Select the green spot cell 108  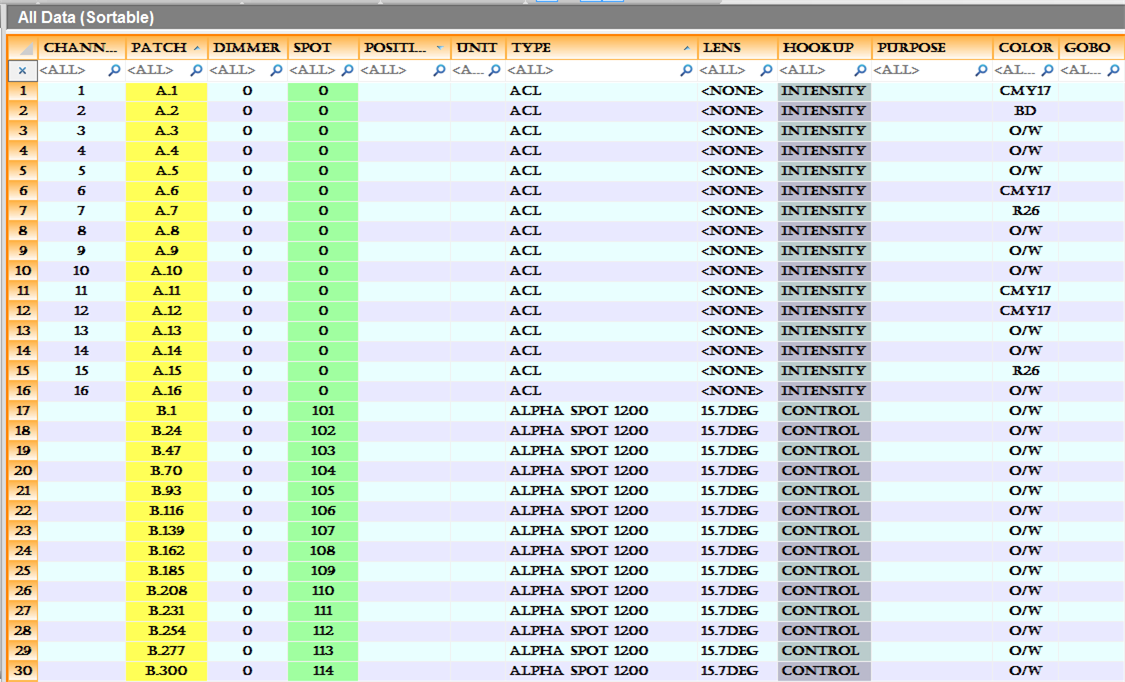(323, 551)
